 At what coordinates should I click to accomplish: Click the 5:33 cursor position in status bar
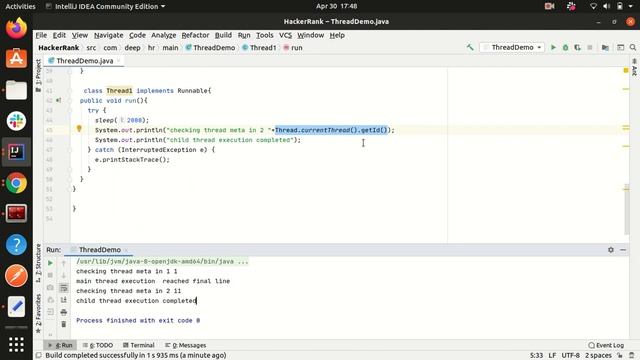pos(536,355)
